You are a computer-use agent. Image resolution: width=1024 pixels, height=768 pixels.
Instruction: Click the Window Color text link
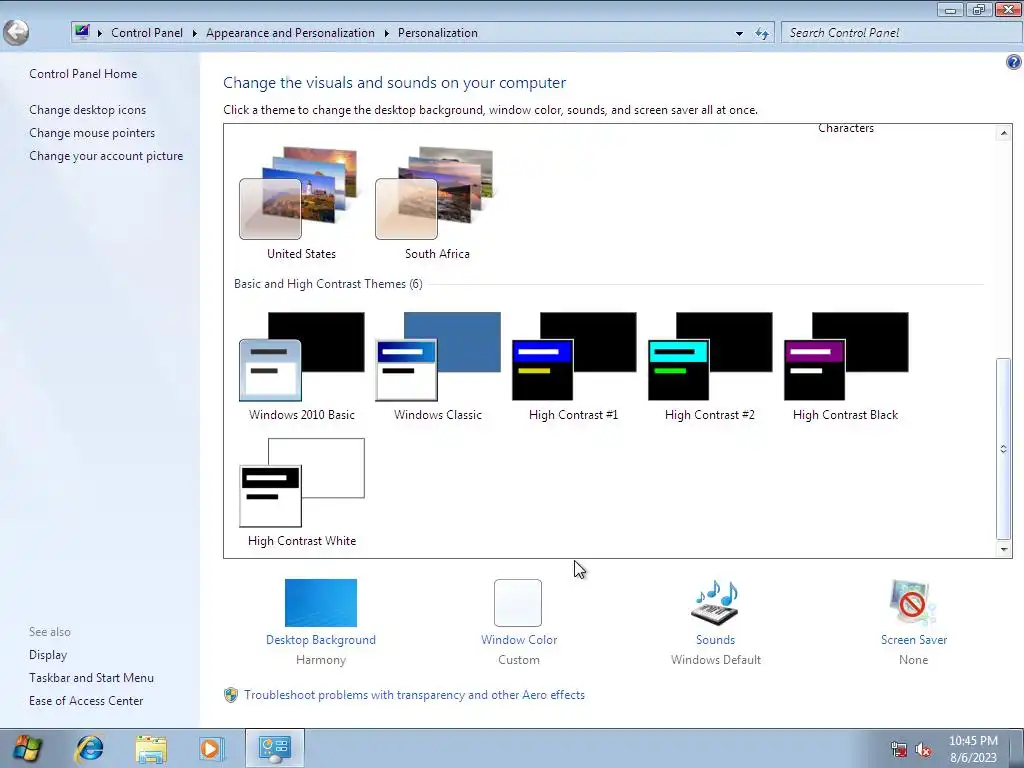(x=519, y=639)
